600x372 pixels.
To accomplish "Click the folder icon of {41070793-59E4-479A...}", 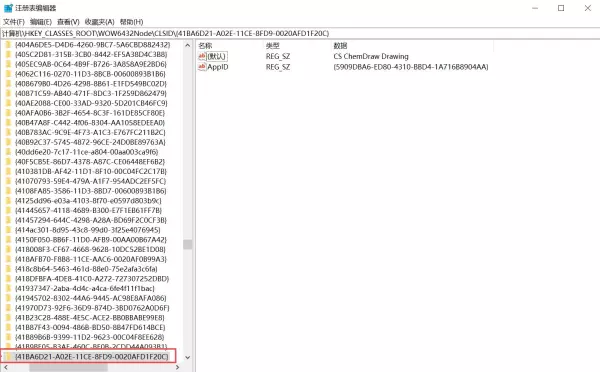I will [x=8, y=181].
